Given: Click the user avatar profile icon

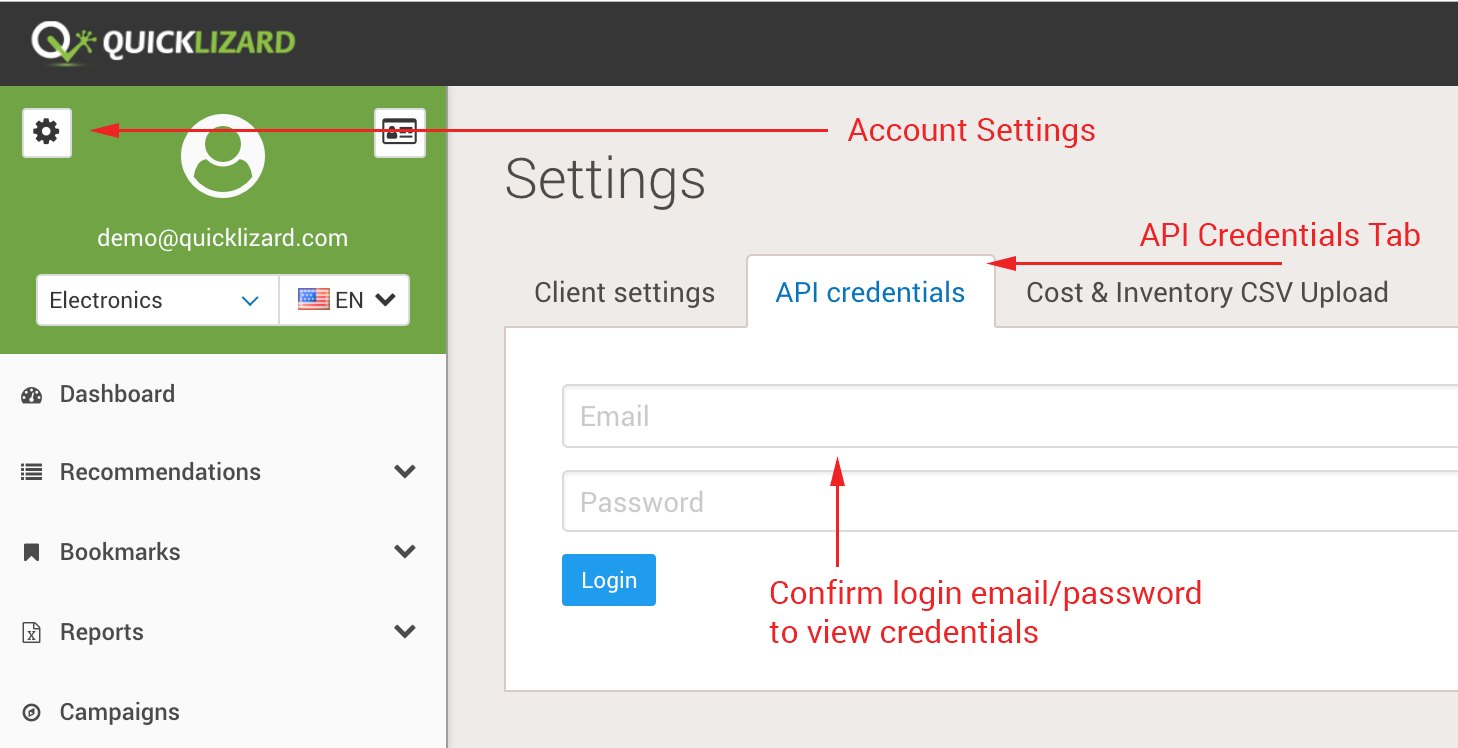Looking at the screenshot, I should [222, 155].
